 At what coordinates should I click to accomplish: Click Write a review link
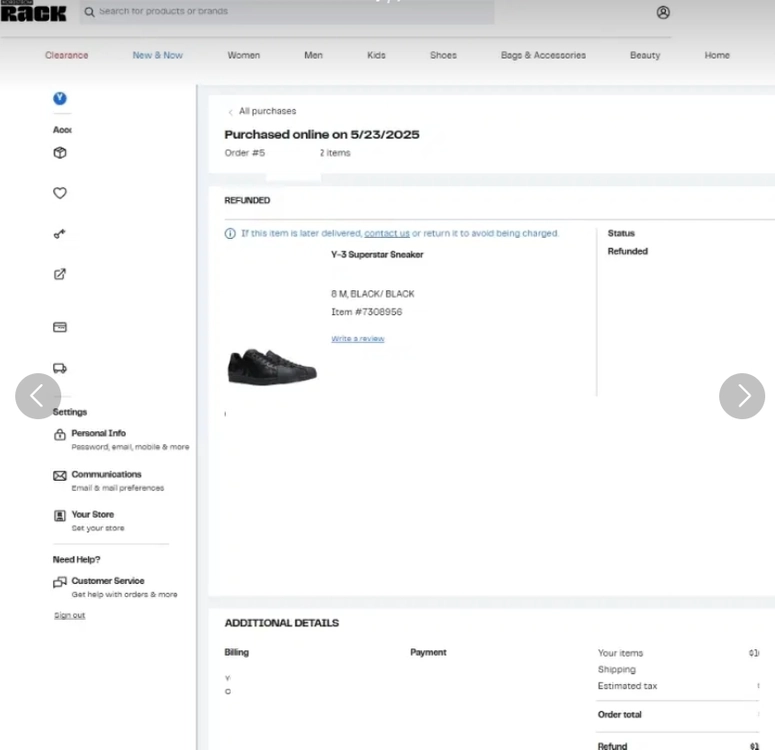[358, 339]
